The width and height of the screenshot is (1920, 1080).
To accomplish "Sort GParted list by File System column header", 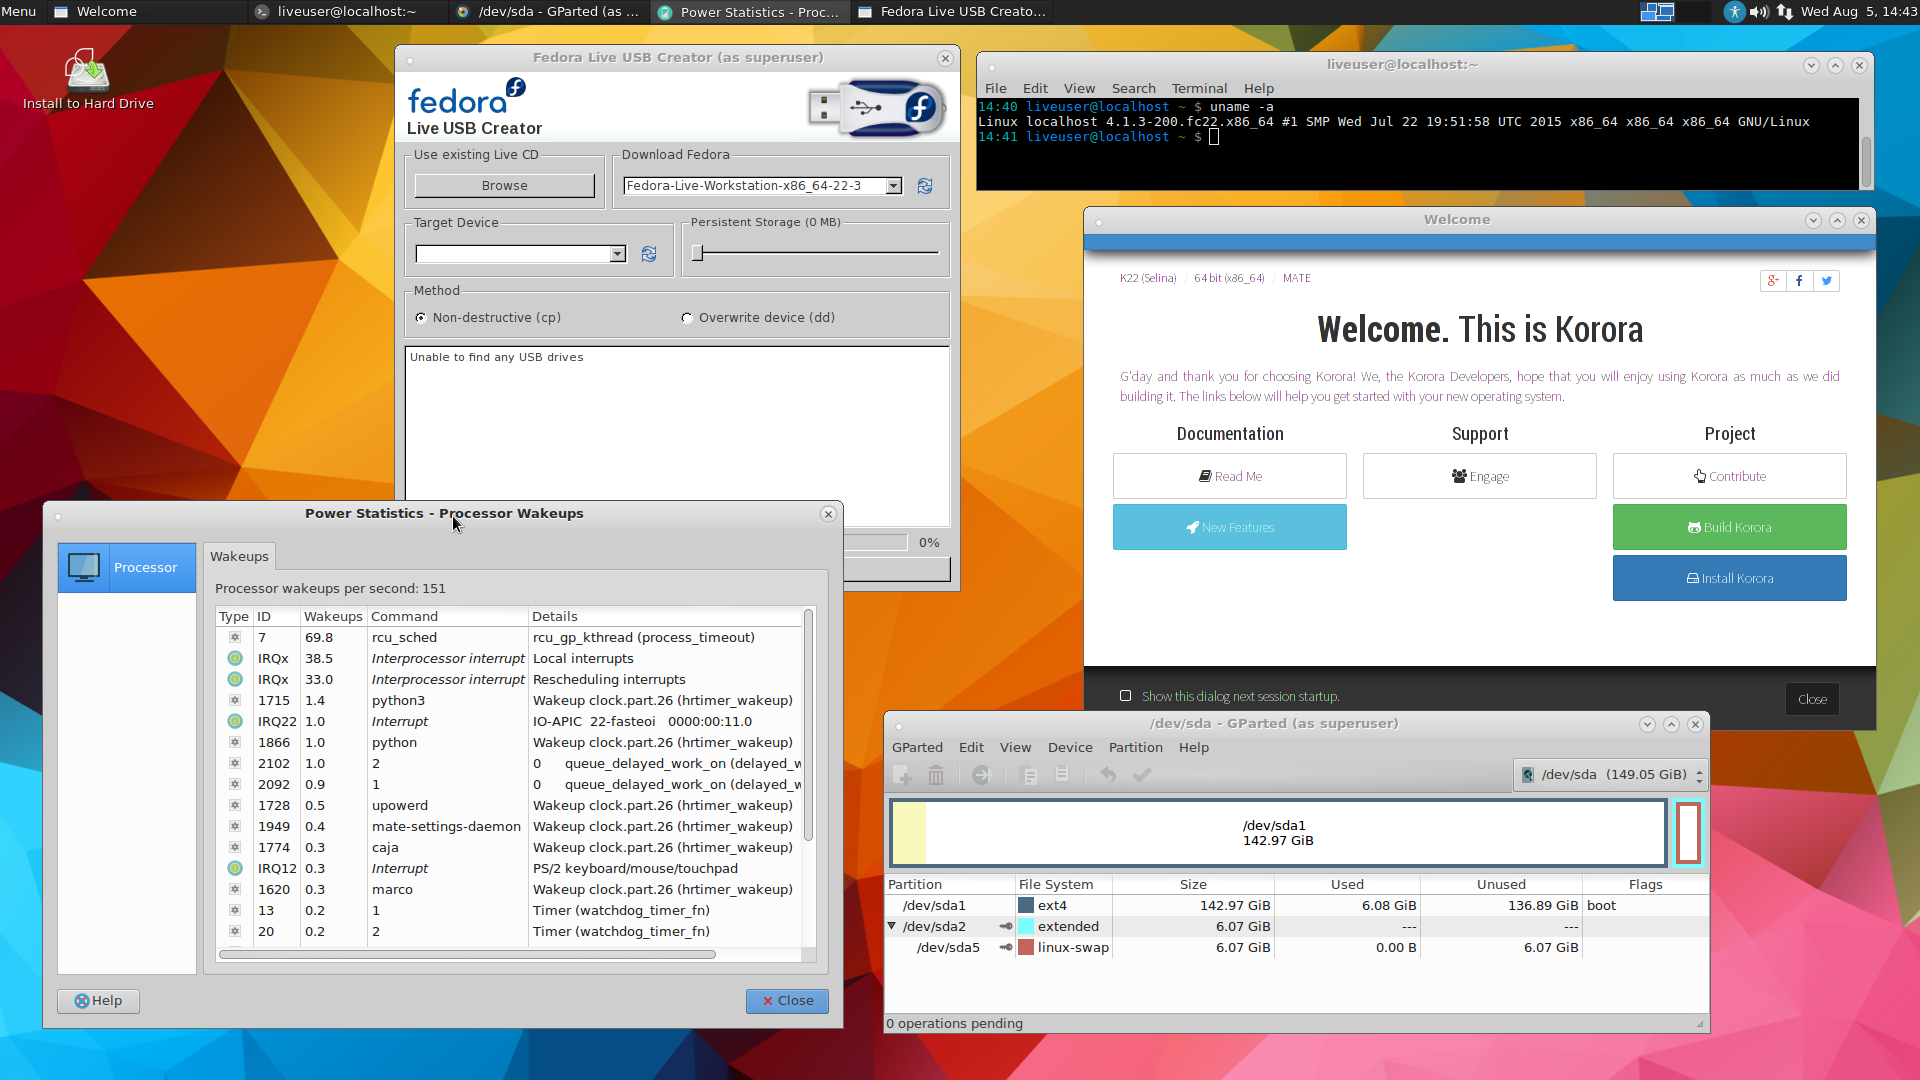I will click(x=1064, y=884).
